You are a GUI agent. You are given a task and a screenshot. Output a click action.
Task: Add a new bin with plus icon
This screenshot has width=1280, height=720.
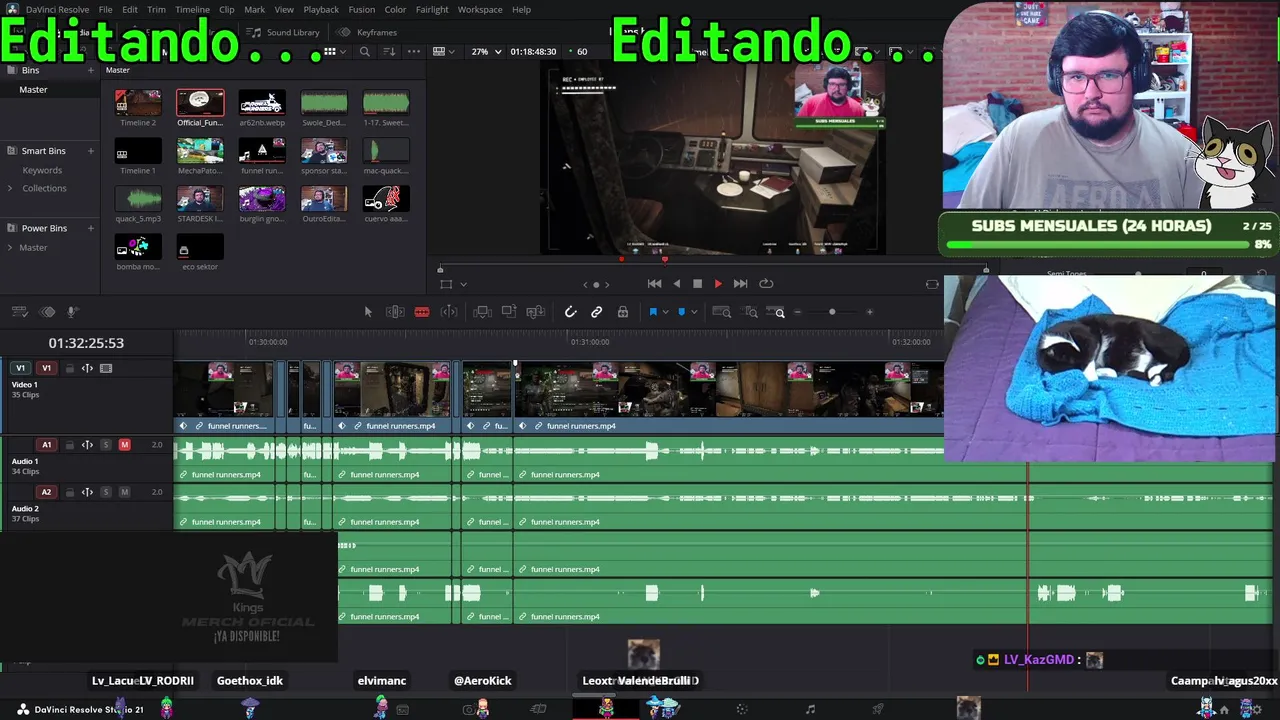click(90, 70)
